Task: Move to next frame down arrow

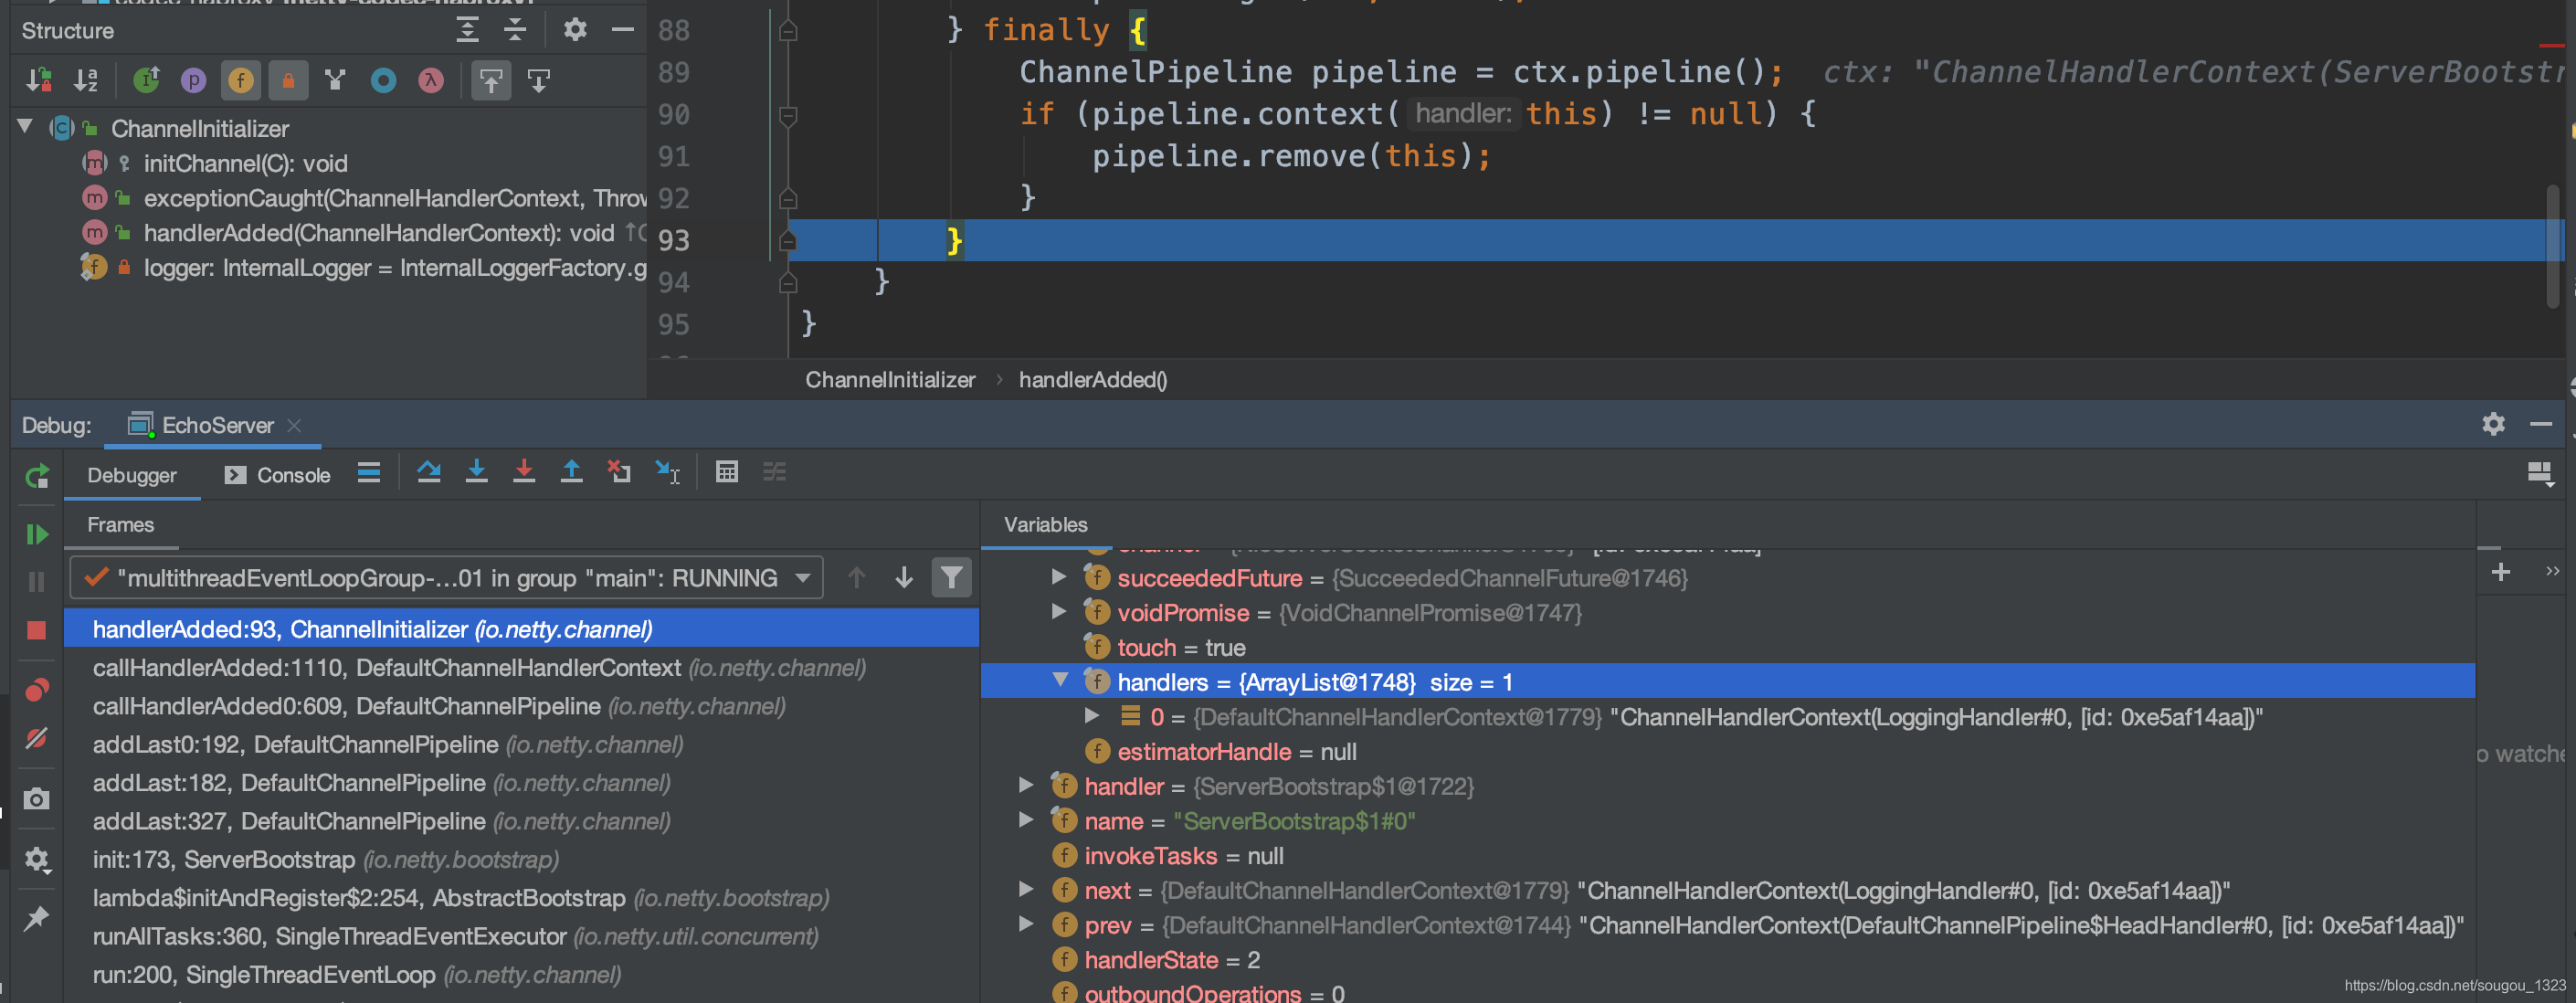Action: pos(904,578)
